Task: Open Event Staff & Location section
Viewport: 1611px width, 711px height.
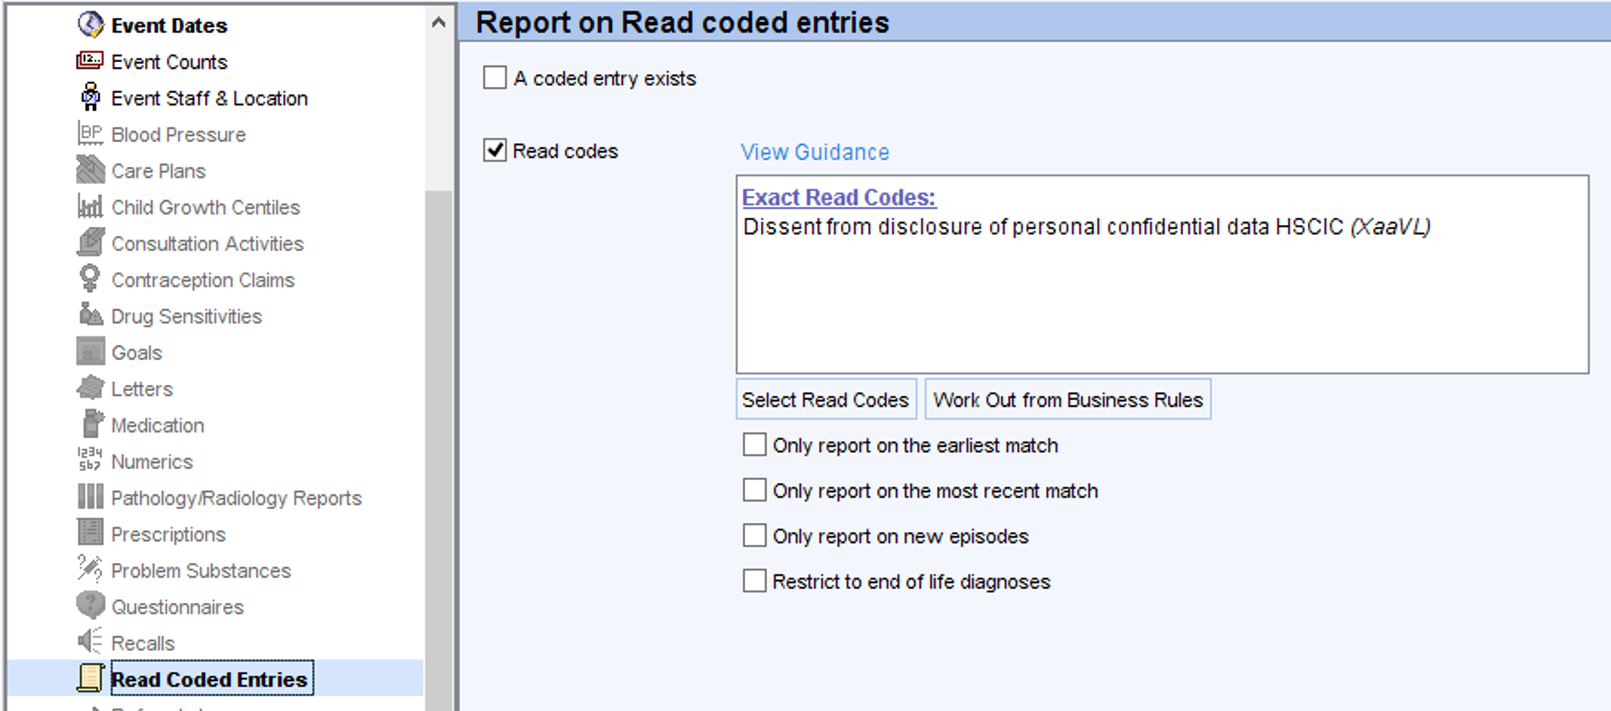Action: click(x=209, y=98)
